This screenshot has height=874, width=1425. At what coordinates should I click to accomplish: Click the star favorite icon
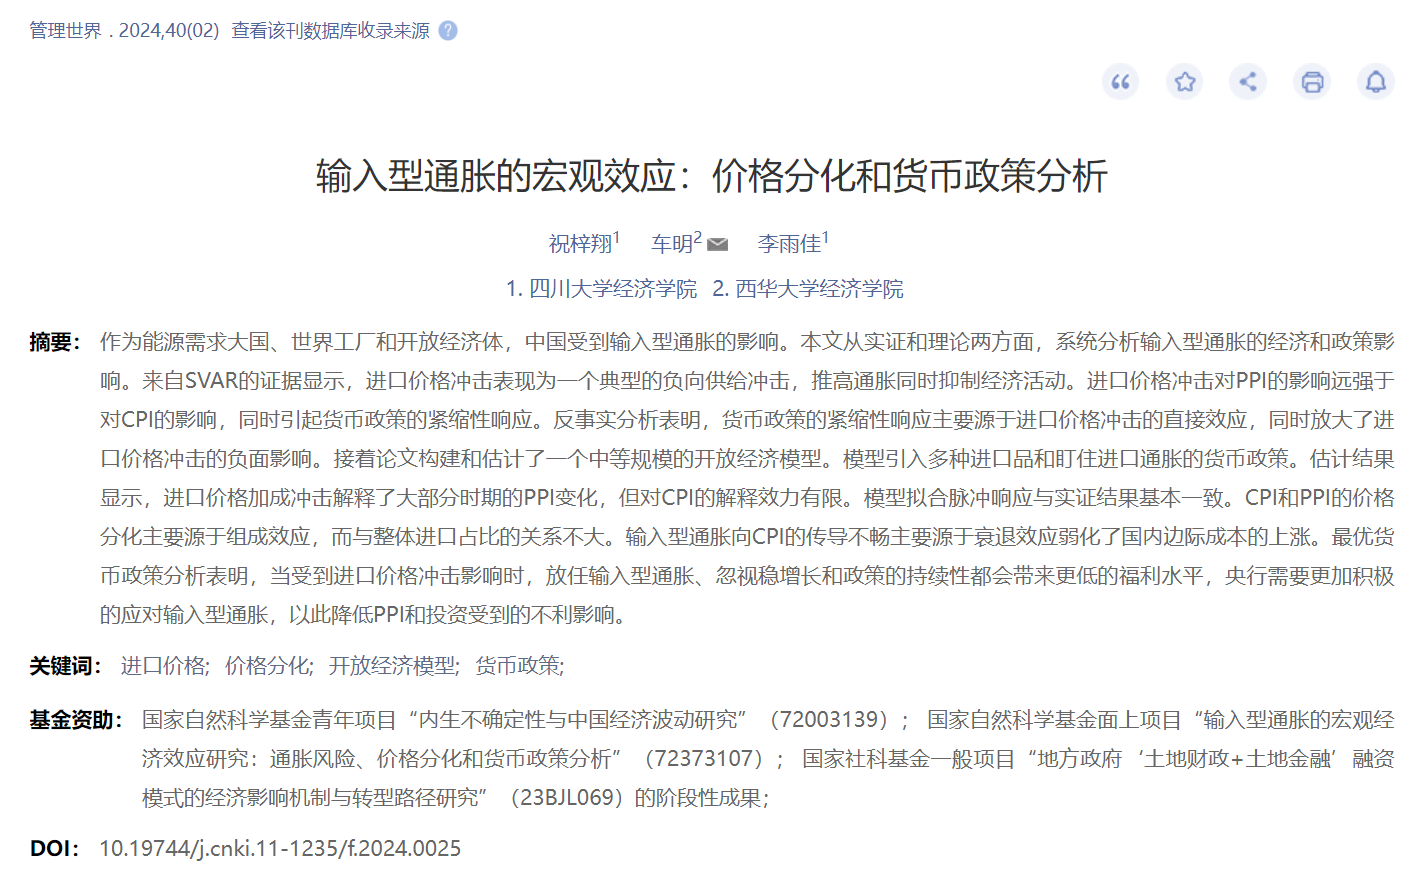[x=1185, y=82]
